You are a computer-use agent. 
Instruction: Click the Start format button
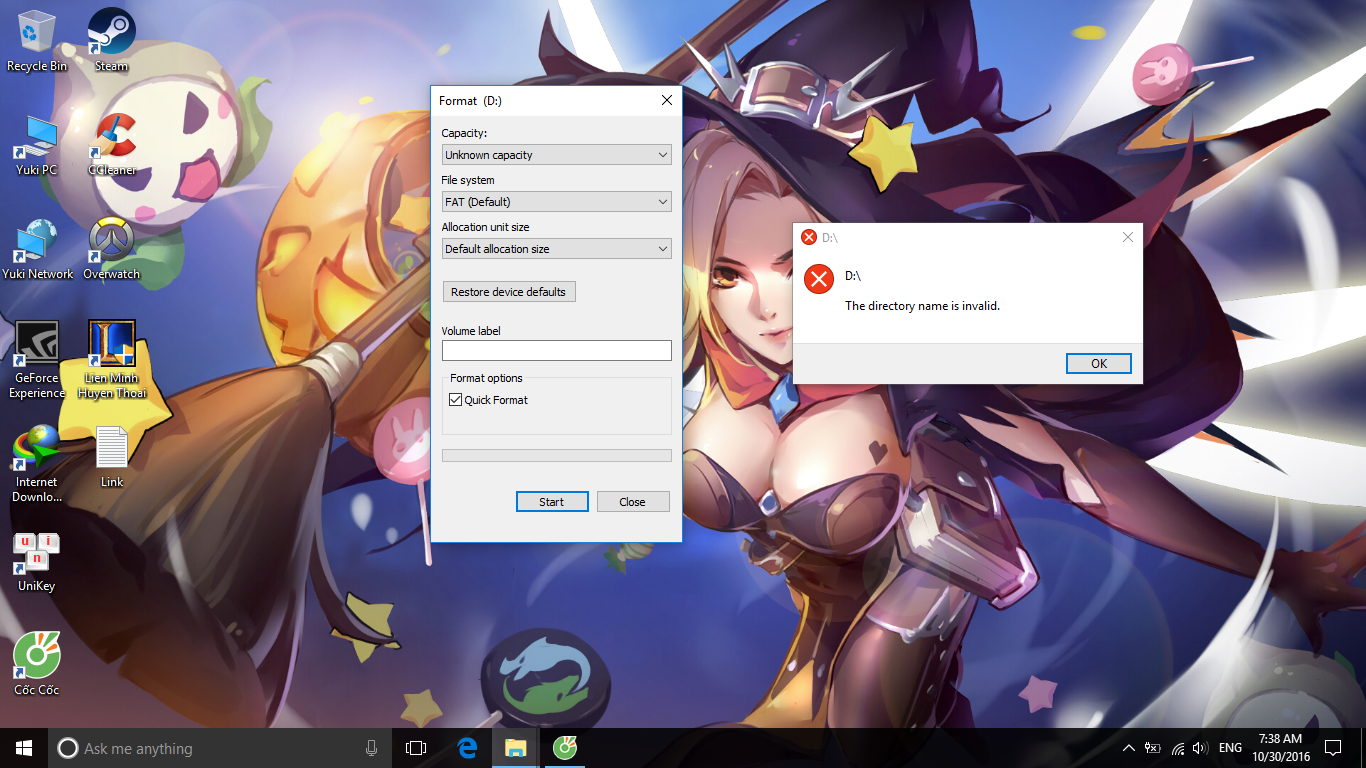coord(552,502)
